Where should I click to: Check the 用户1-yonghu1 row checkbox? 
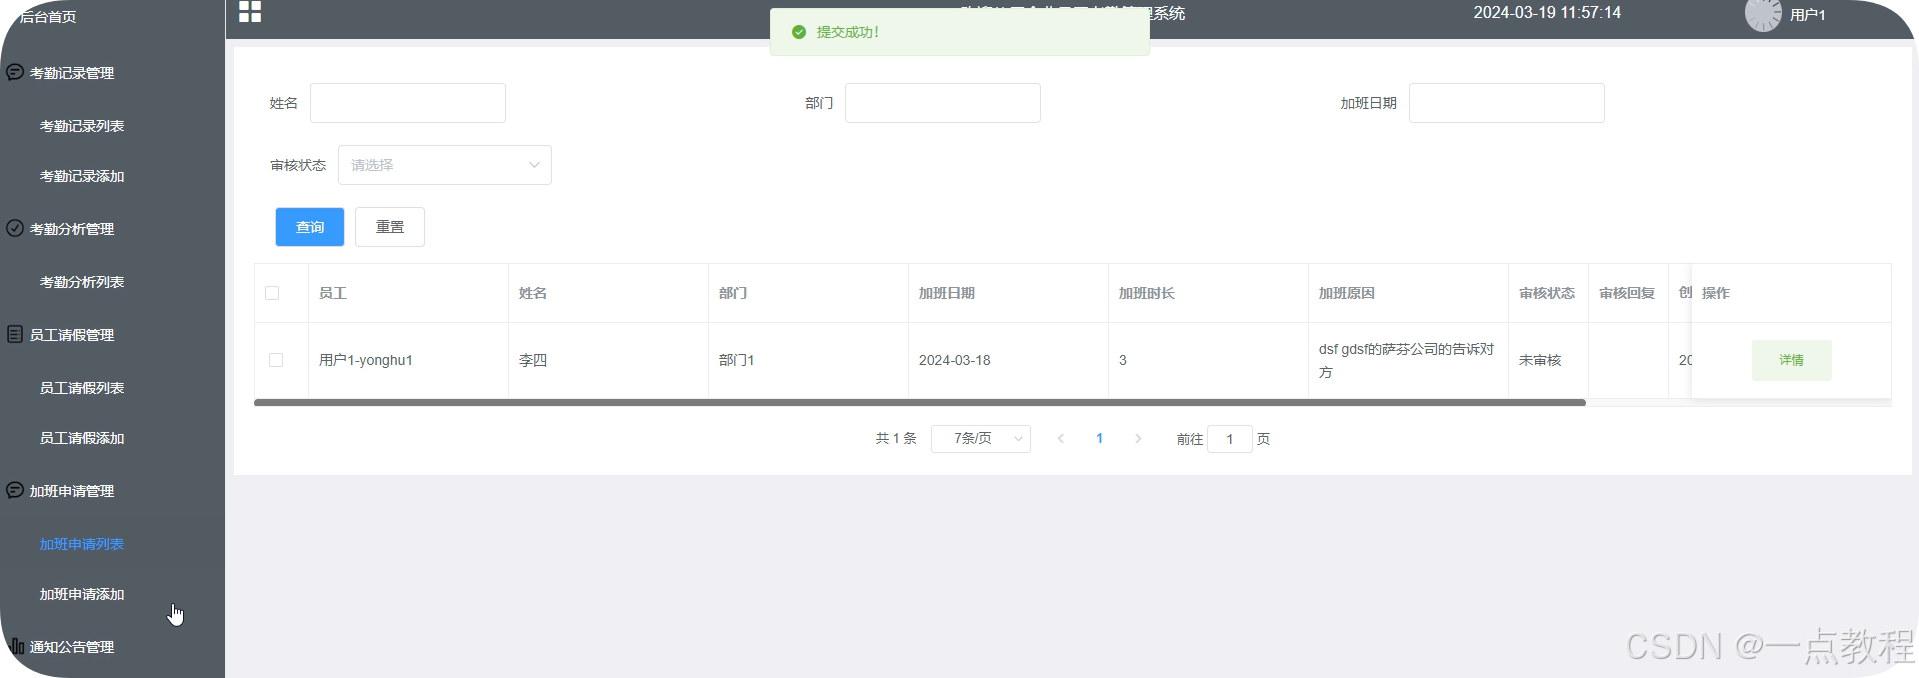(276, 360)
